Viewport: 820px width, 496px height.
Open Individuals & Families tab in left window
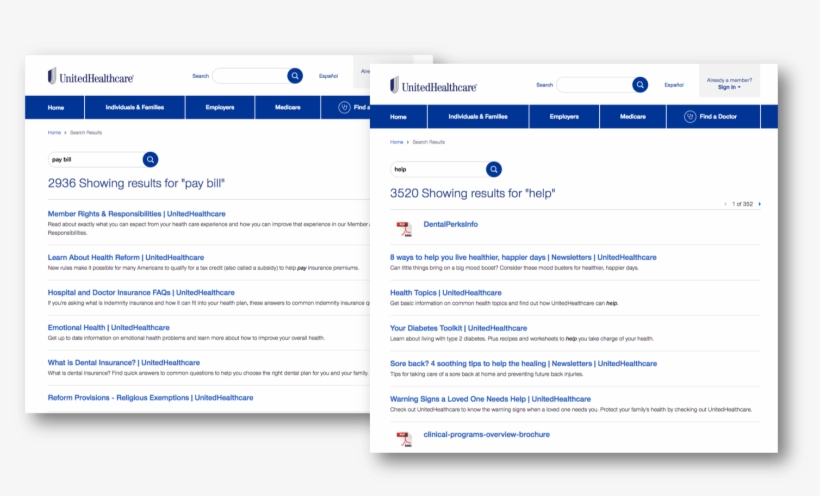coord(134,107)
